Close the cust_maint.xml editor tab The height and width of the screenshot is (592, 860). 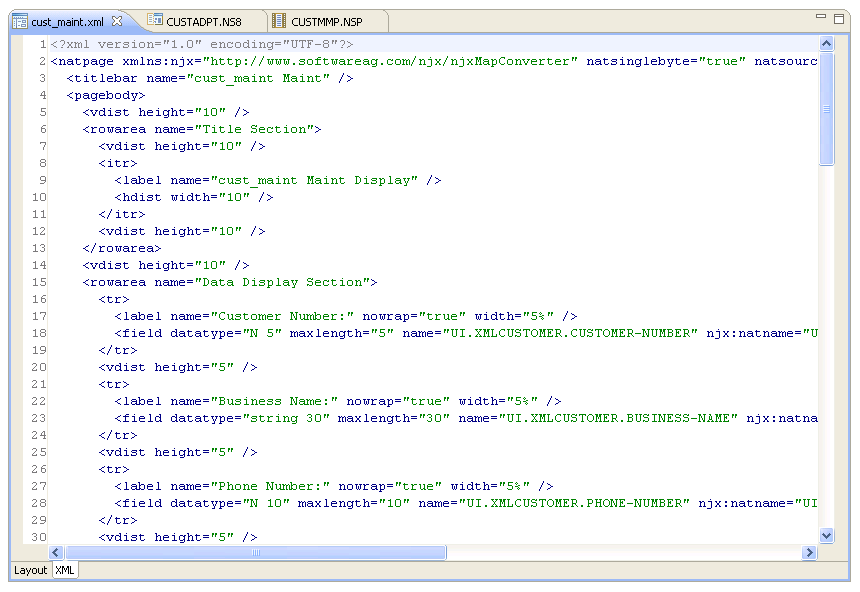117,21
